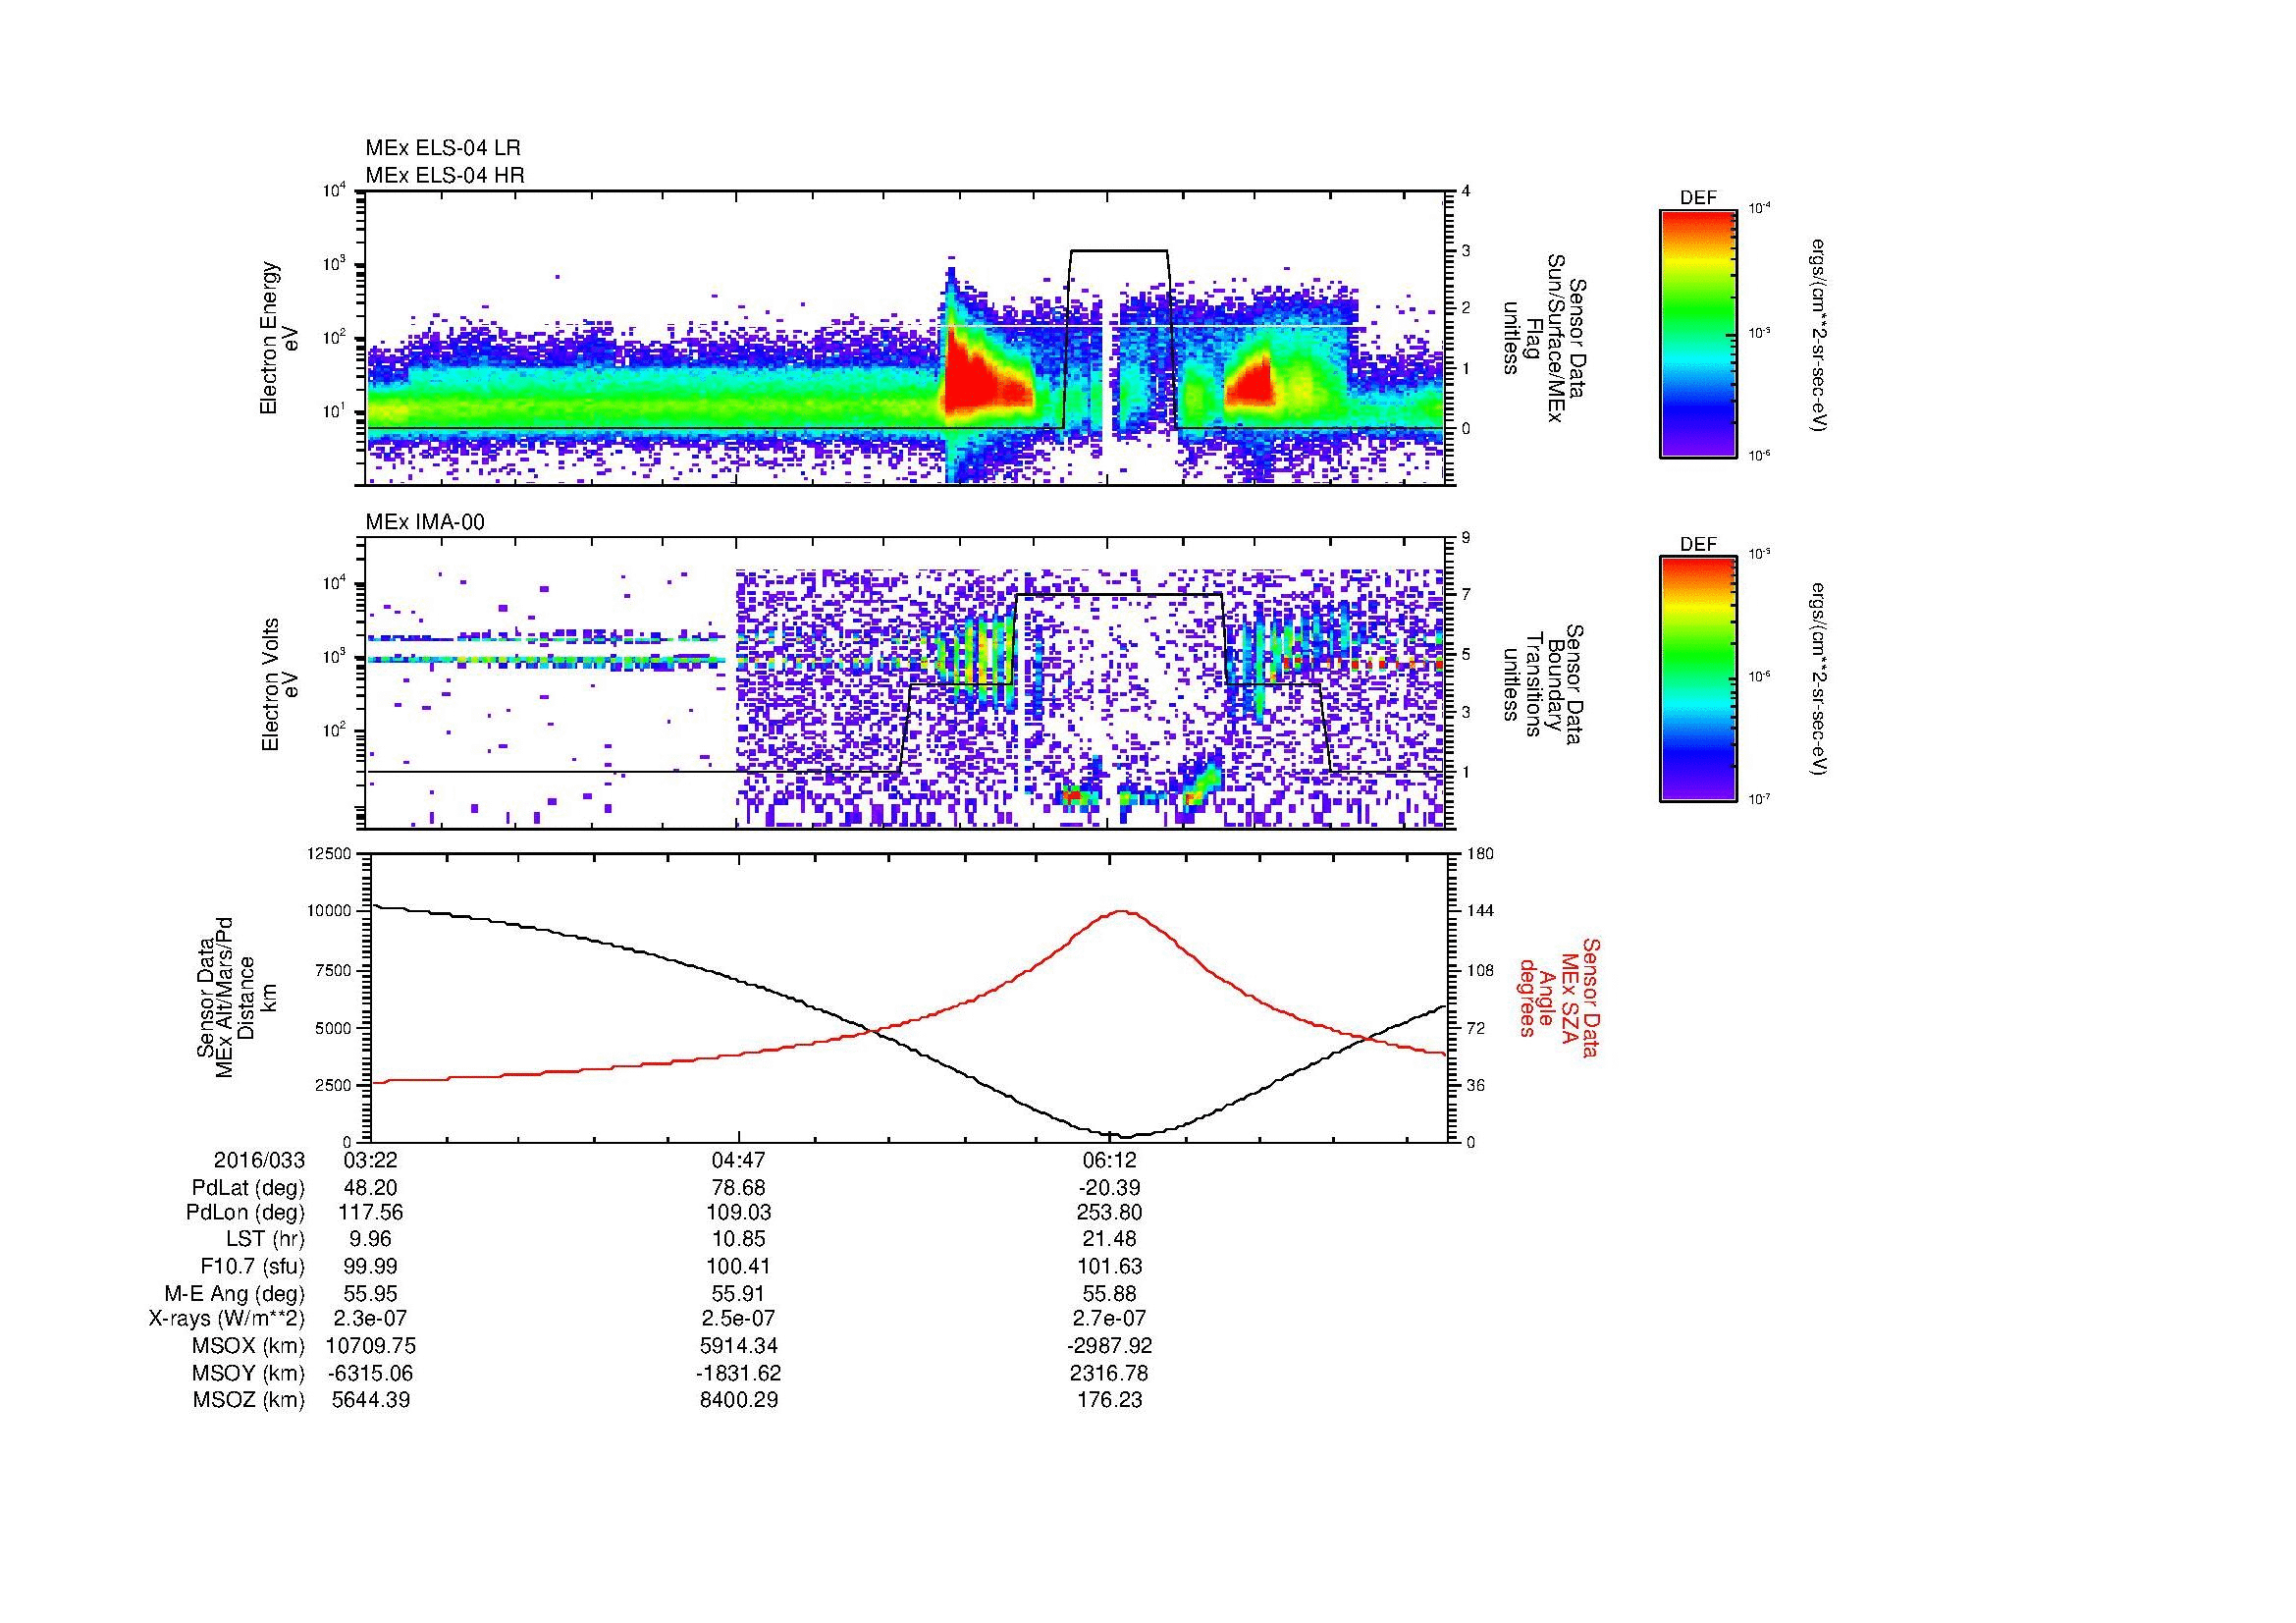Select the "MSOY (km)" row label

point(248,1373)
